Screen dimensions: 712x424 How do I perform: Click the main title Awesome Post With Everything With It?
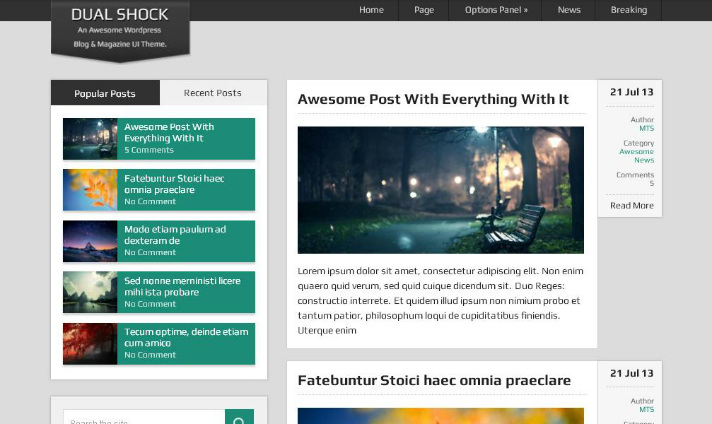(x=433, y=99)
